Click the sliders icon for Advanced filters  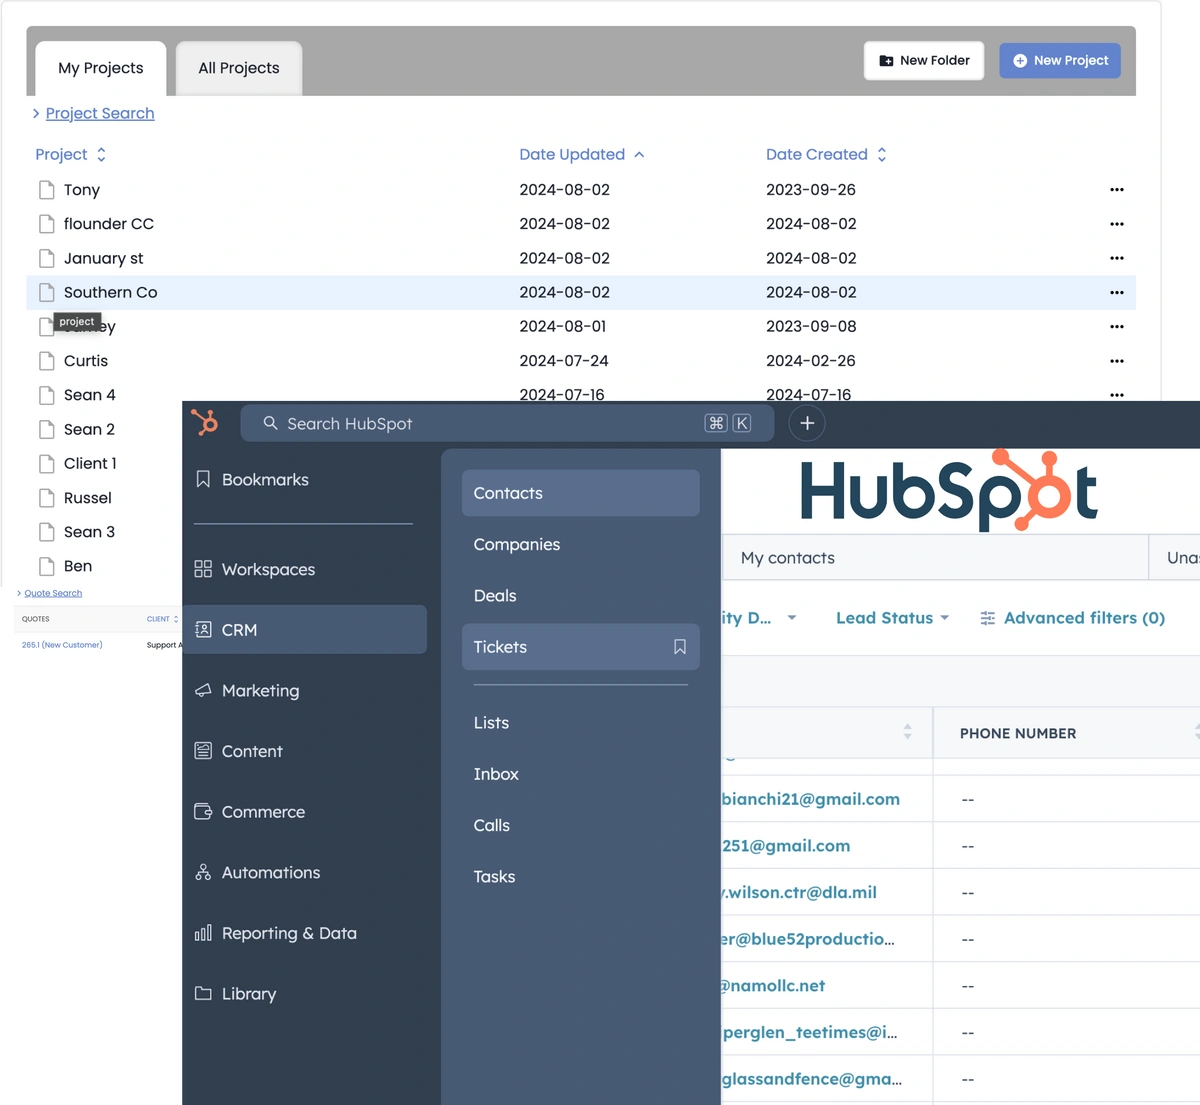tap(988, 618)
